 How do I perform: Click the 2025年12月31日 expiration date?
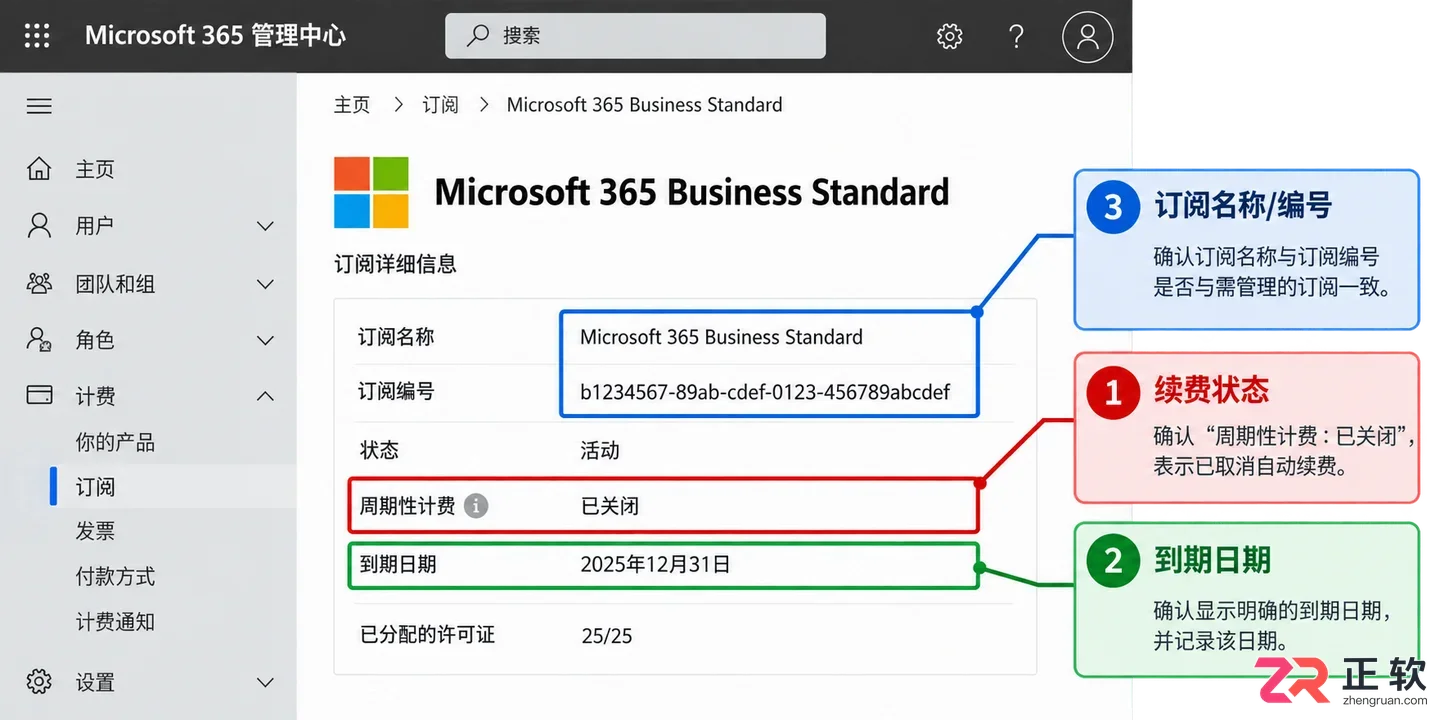point(655,564)
